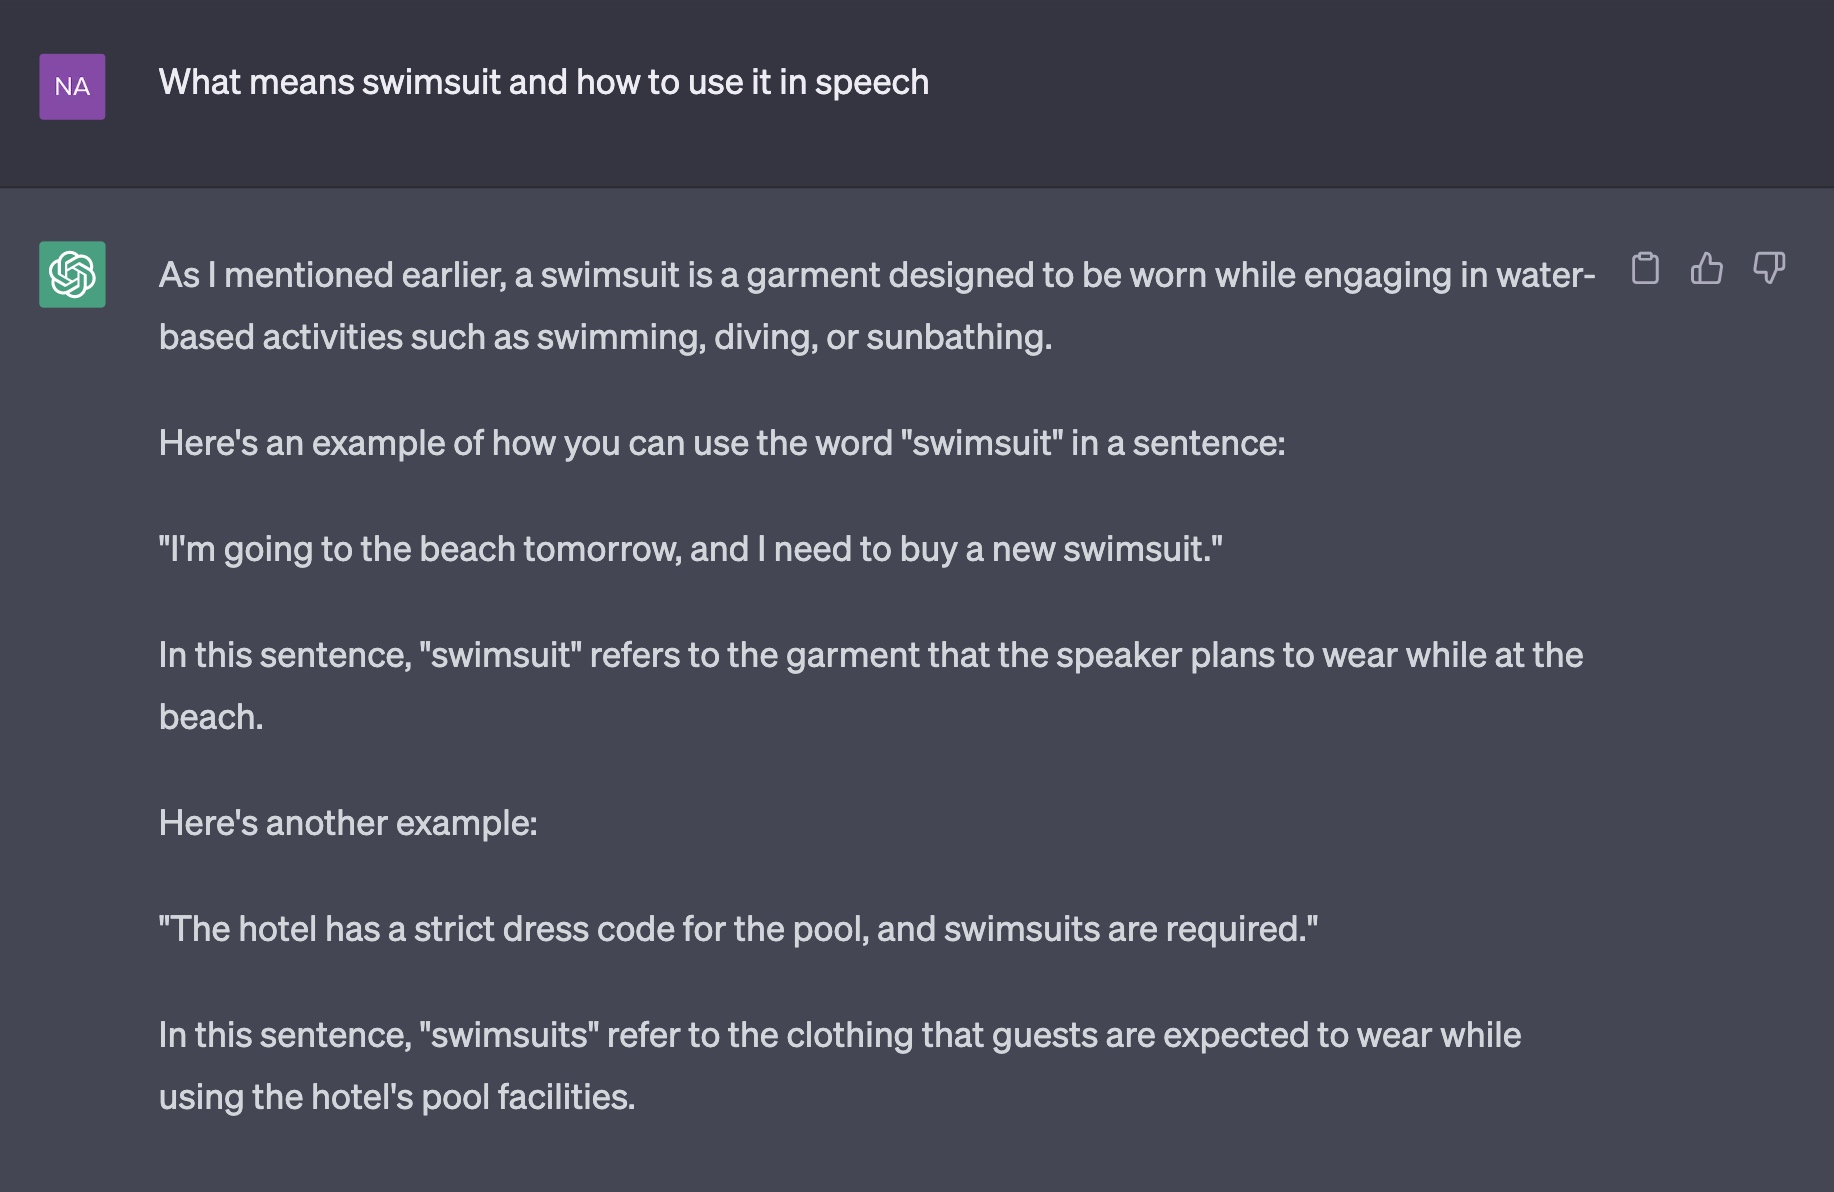Viewport: 1834px width, 1192px height.
Task: Give the response a thumbs up
Action: click(x=1707, y=268)
